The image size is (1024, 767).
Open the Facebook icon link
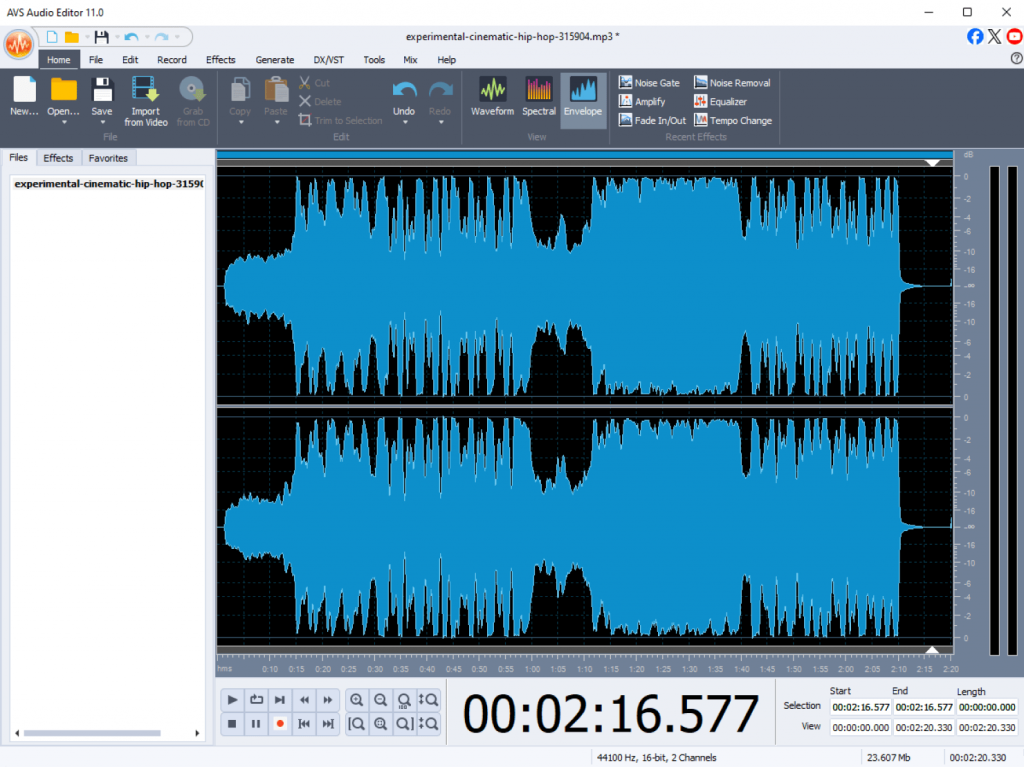coord(975,37)
